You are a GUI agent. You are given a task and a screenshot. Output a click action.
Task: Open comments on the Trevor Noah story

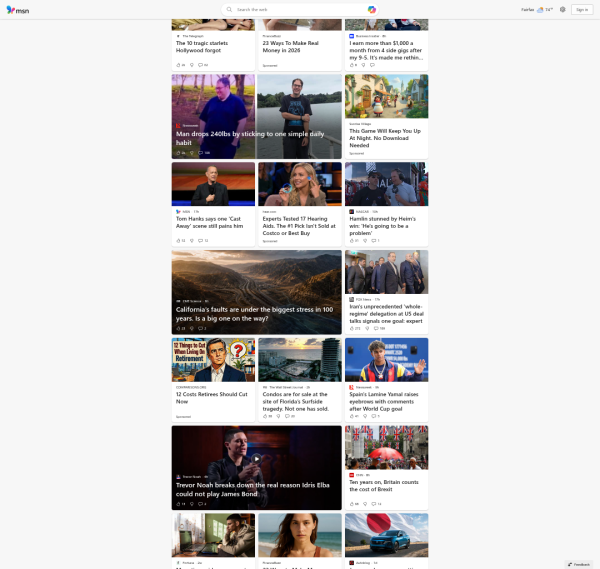(x=202, y=504)
